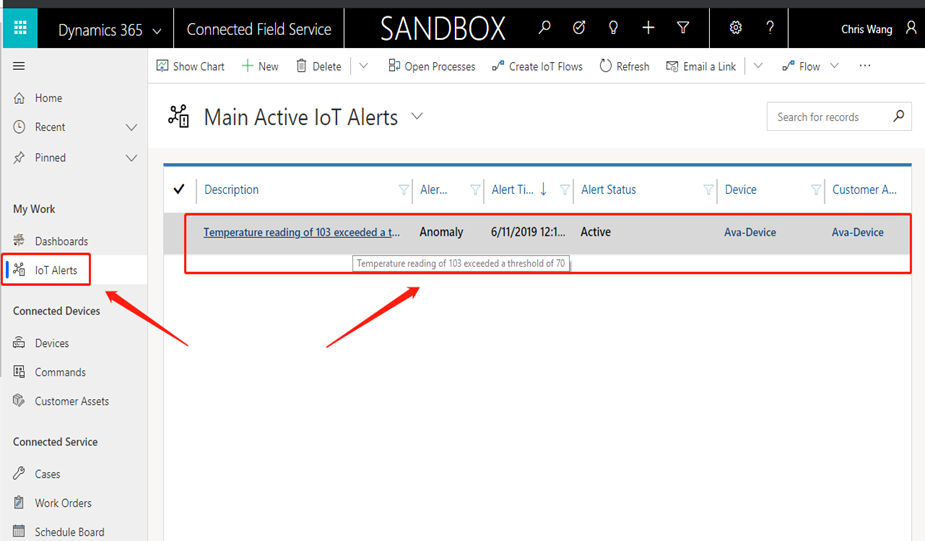Open Chris Wang user profile icon
Viewport: 925px width, 541px height.
click(x=911, y=28)
